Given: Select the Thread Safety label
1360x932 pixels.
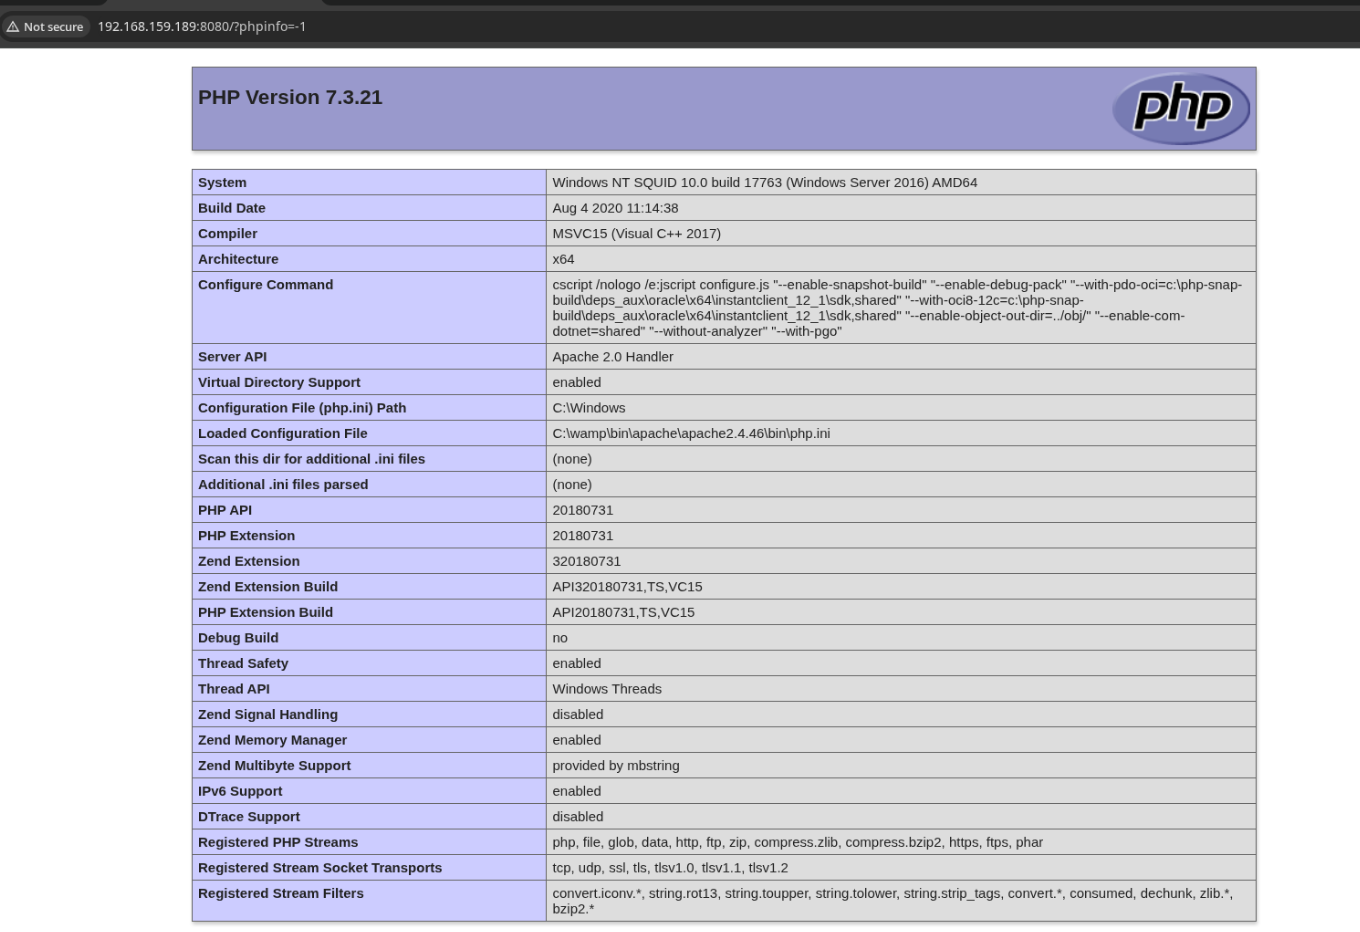Looking at the screenshot, I should click(243, 663).
